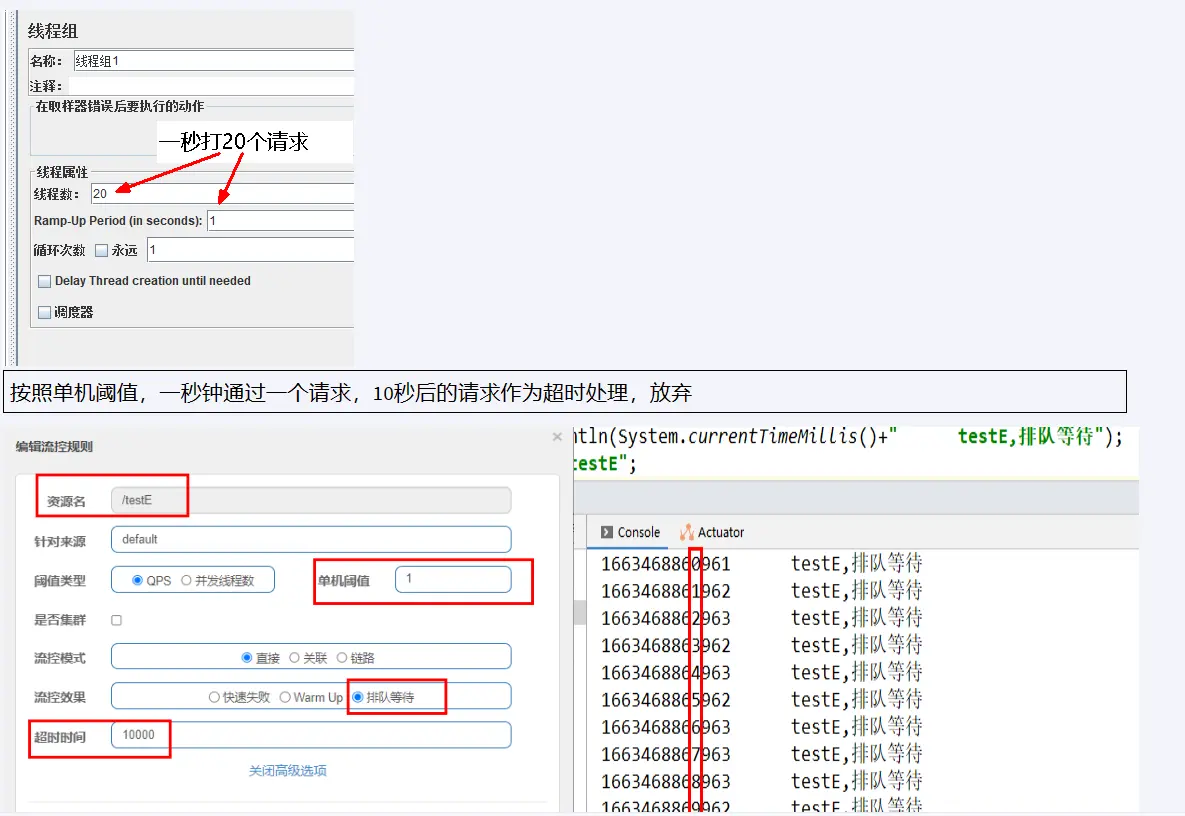Switch to the Actuator tab
The image size is (1185, 816).
712,532
